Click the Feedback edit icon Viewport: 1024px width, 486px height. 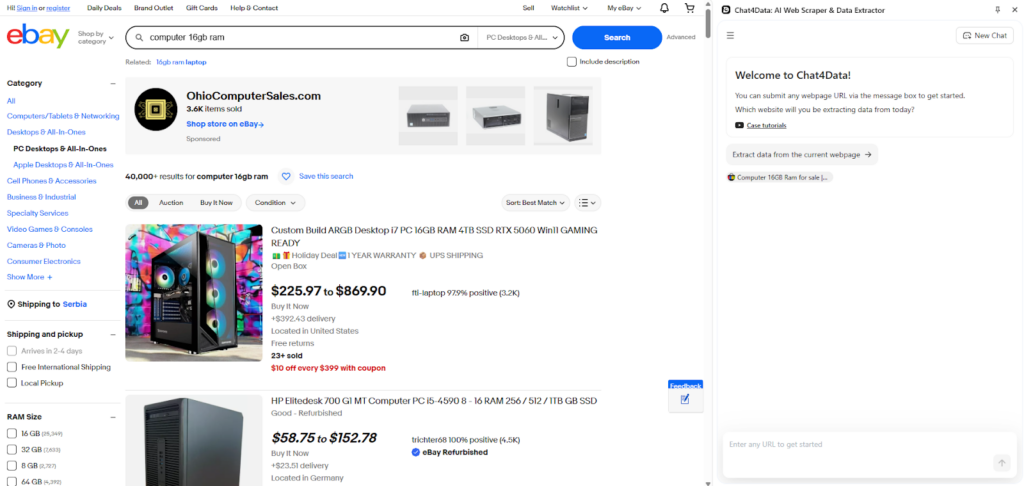pyautogui.click(x=685, y=399)
